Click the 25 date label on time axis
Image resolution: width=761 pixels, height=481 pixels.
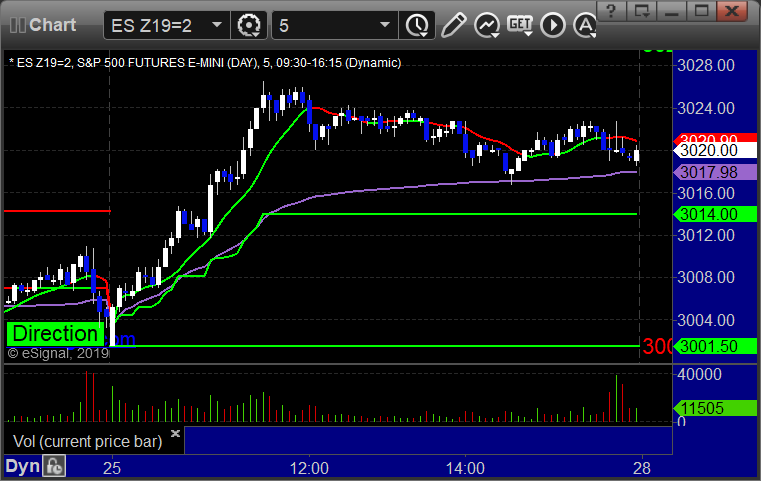112,468
